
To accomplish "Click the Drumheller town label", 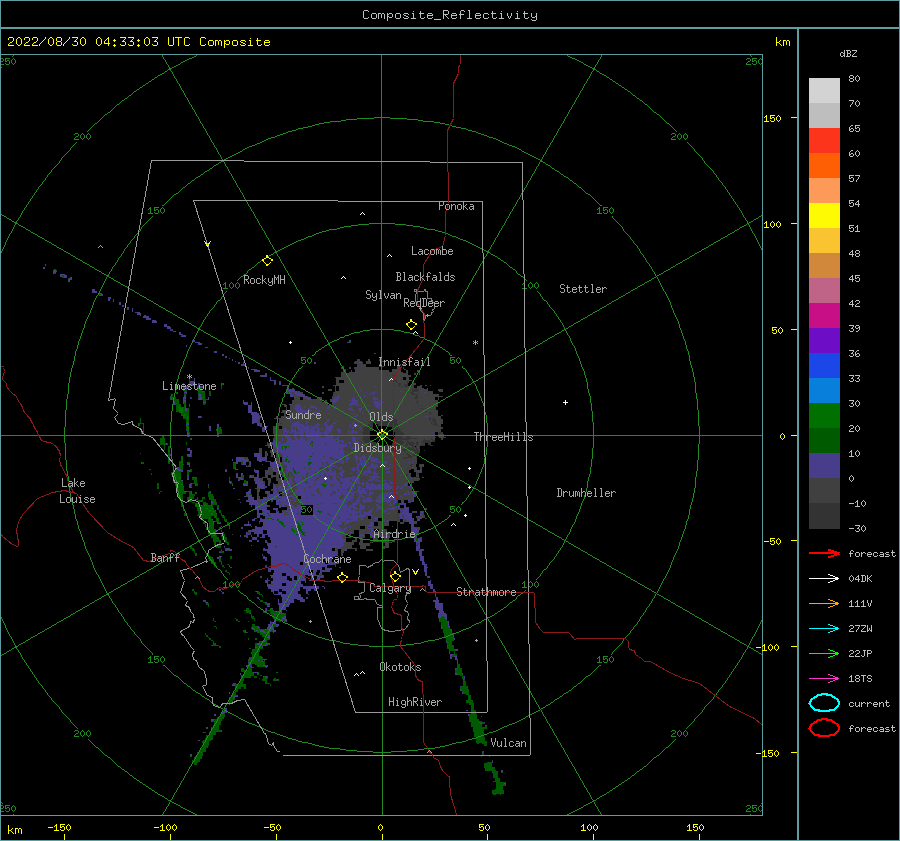I will click(586, 493).
